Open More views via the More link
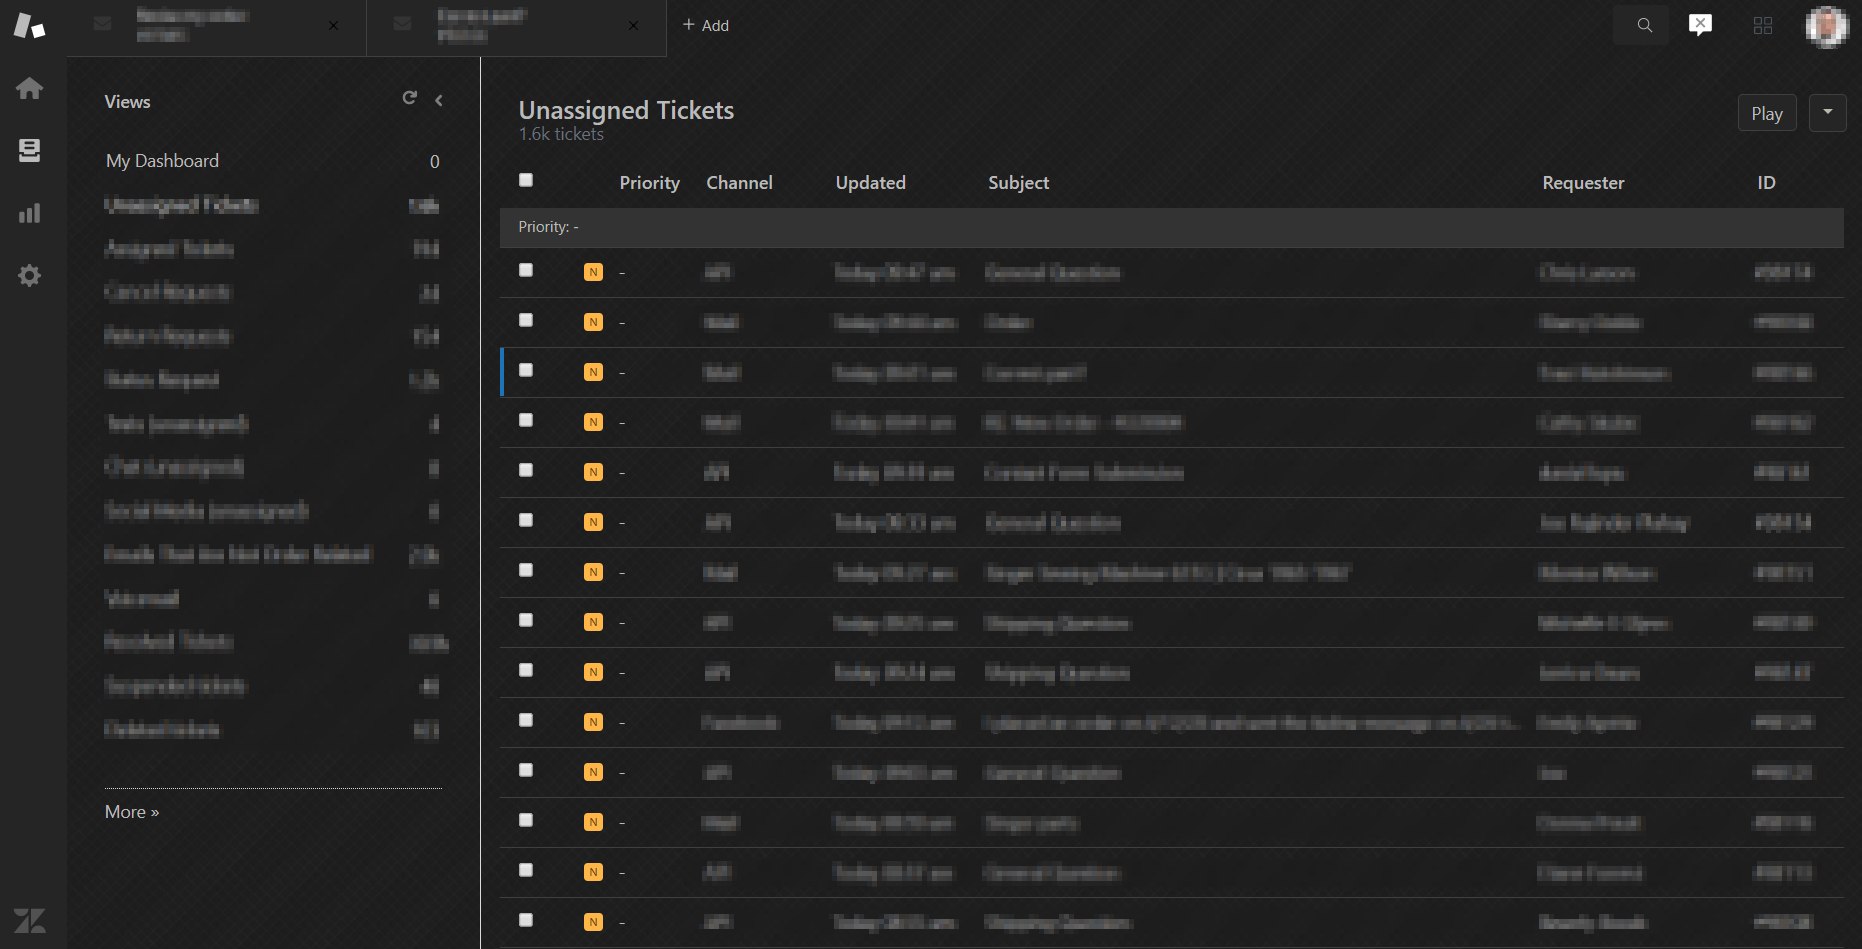 [x=131, y=811]
